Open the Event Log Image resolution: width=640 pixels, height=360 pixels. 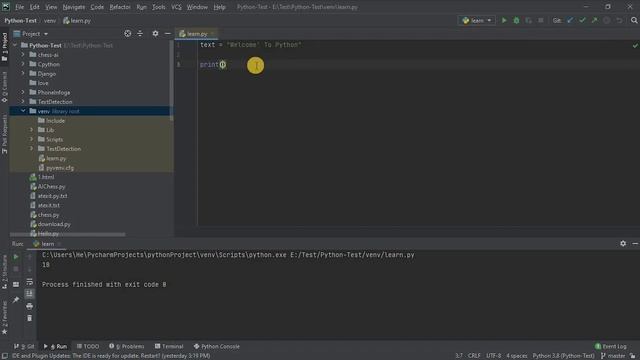click(x=611, y=346)
